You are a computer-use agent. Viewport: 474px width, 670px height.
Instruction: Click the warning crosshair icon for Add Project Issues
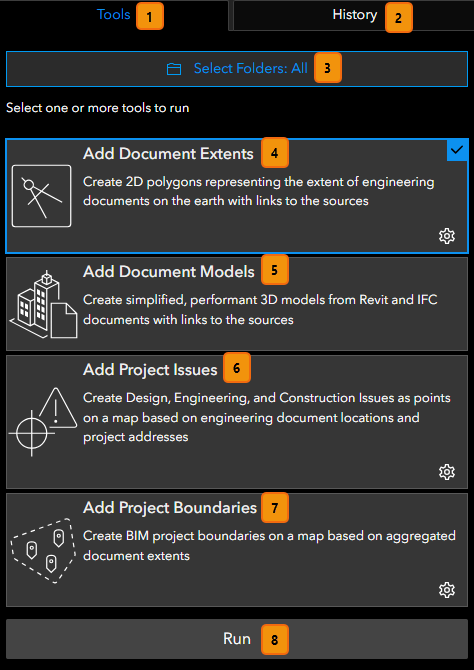click(43, 421)
